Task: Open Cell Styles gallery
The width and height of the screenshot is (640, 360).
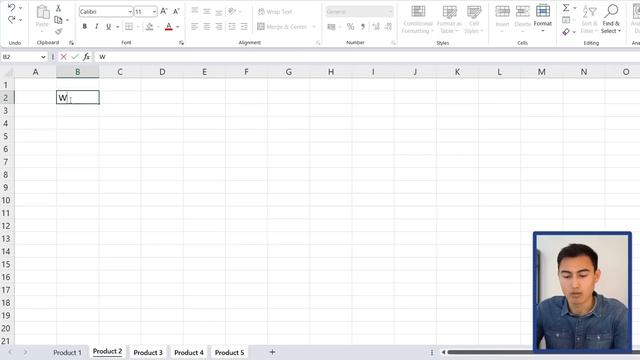Action: click(x=473, y=19)
